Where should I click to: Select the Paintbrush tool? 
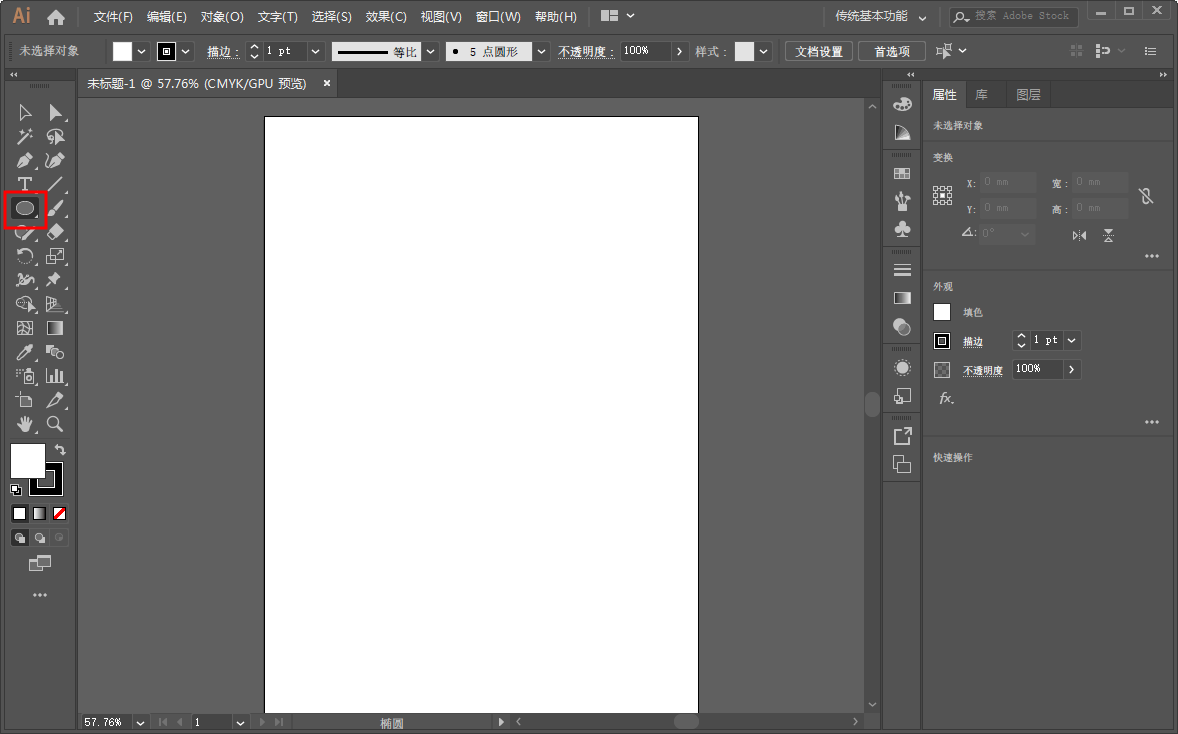tap(55, 208)
